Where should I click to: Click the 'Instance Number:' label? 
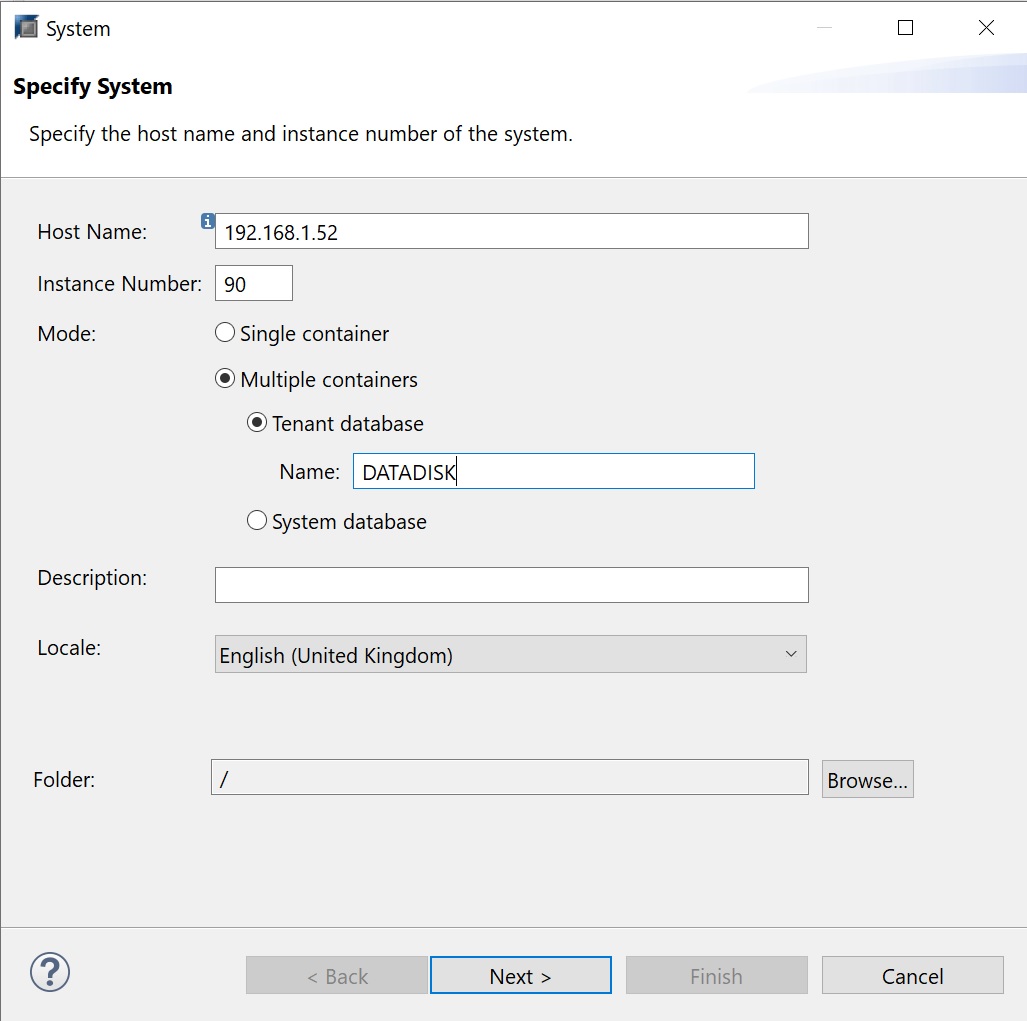(x=119, y=284)
